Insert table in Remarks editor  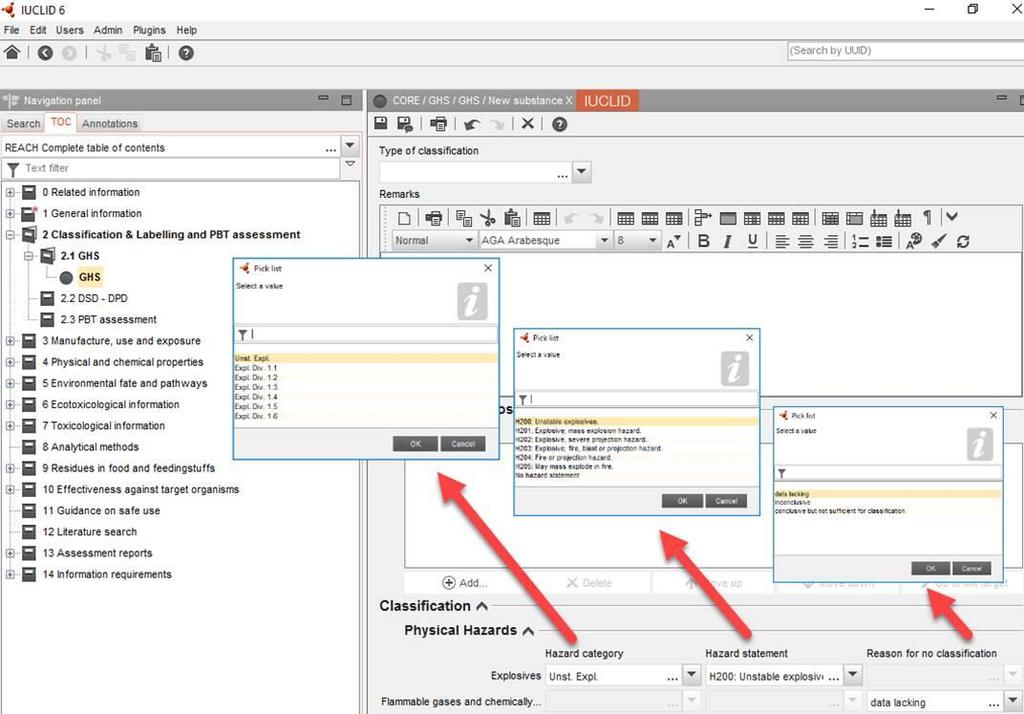pyautogui.click(x=541, y=218)
